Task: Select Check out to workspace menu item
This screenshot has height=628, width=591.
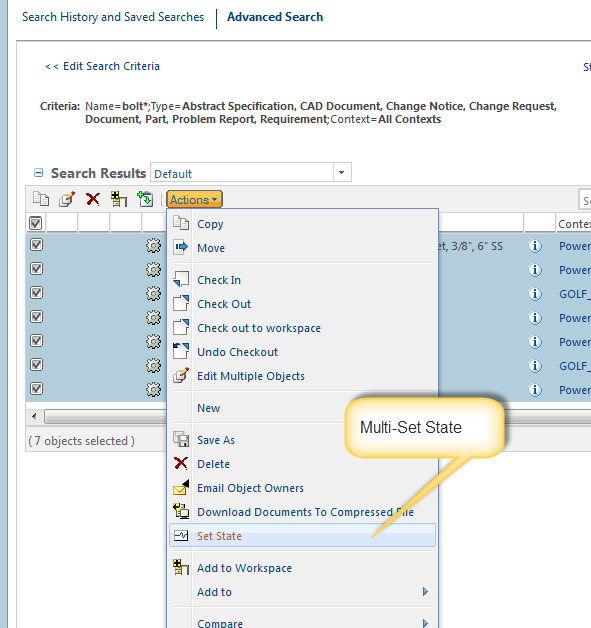Action: click(x=302, y=328)
